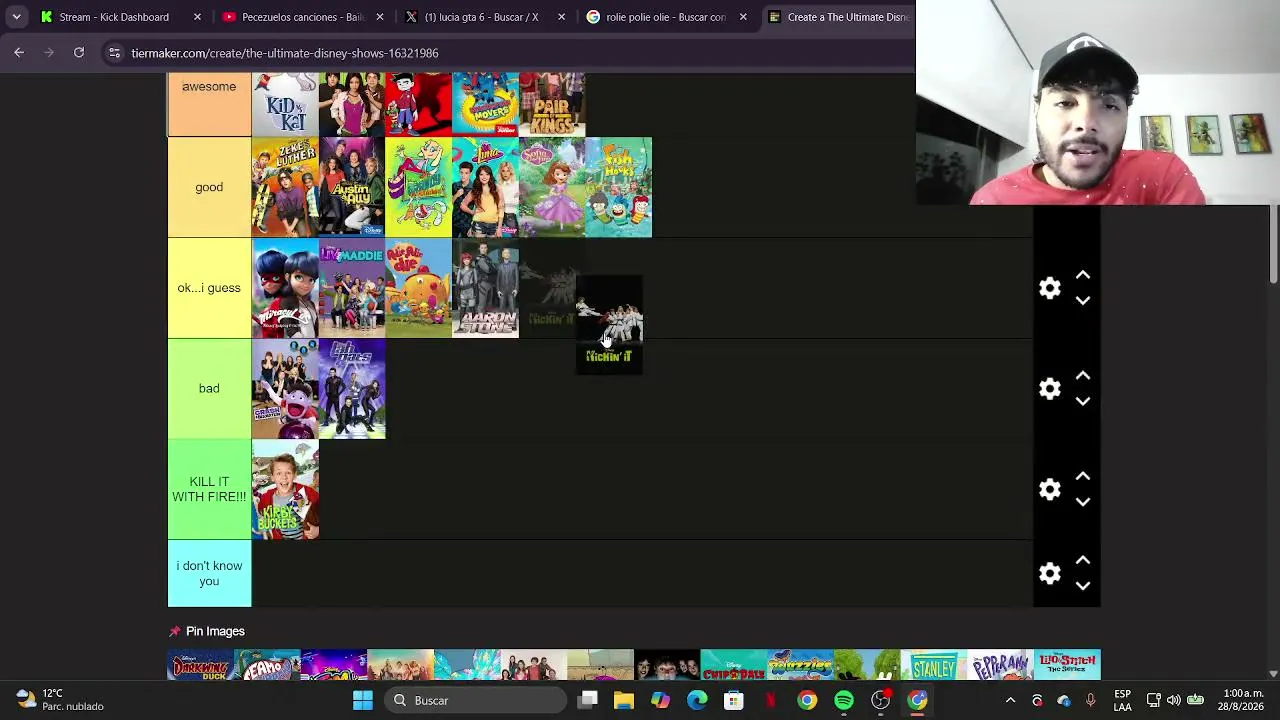Open the Windows Start menu
This screenshot has width=1280, height=720.
pyautogui.click(x=363, y=700)
